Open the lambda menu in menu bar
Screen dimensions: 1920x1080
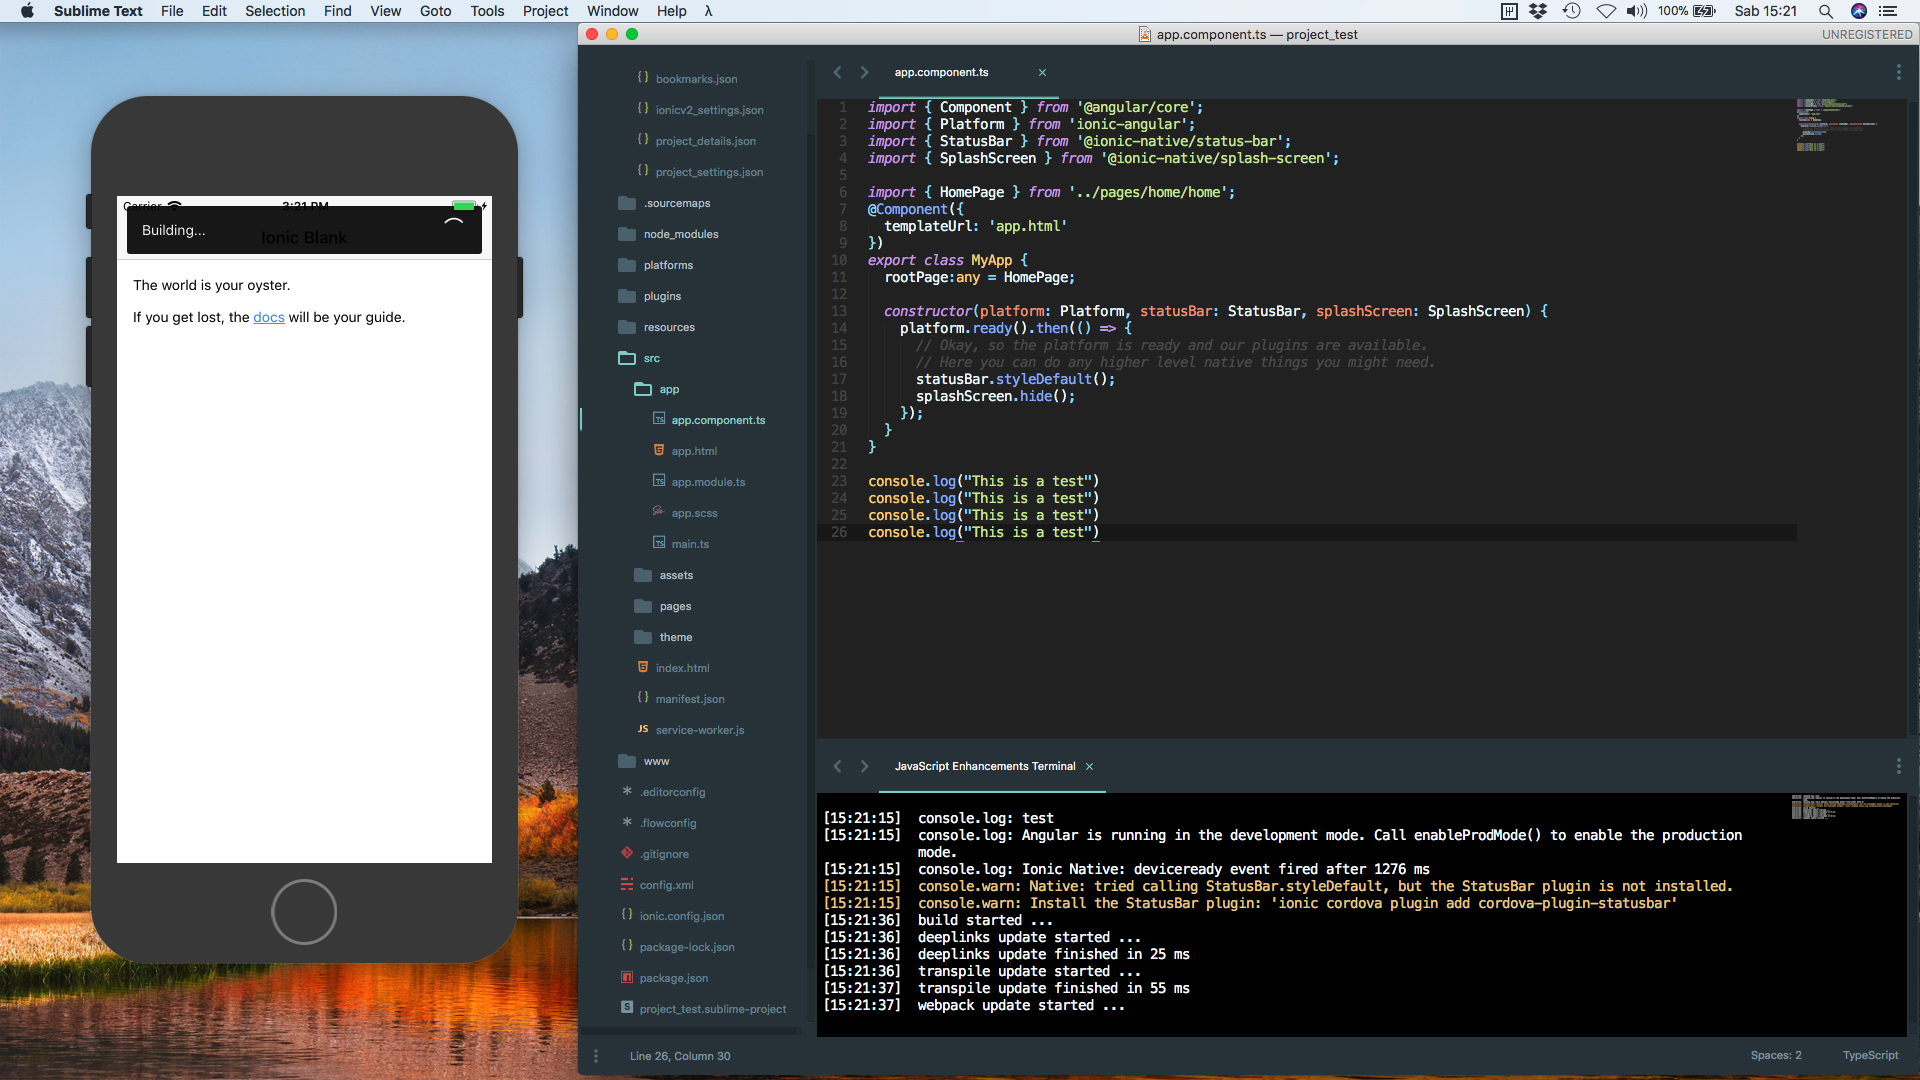pos(708,11)
